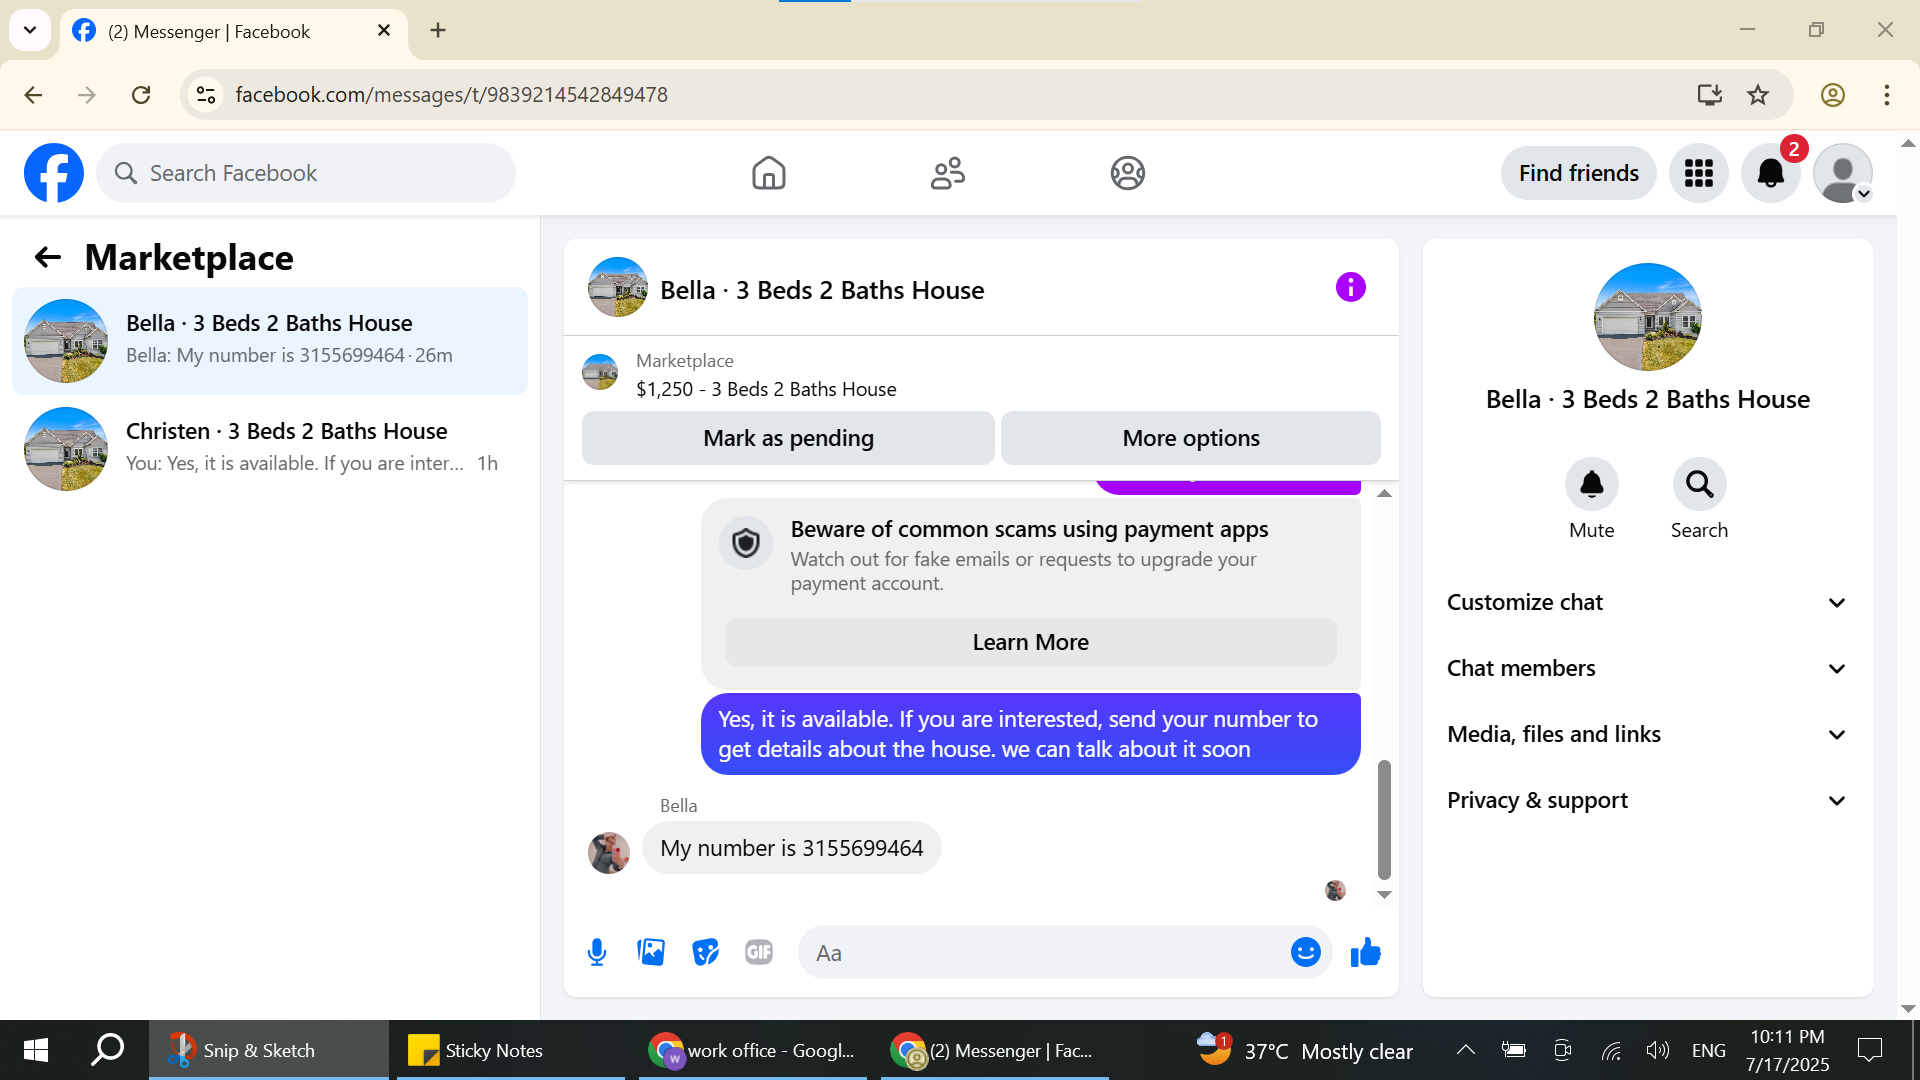Show hidden system tray icons
1920x1080 pixels.
1465,1050
